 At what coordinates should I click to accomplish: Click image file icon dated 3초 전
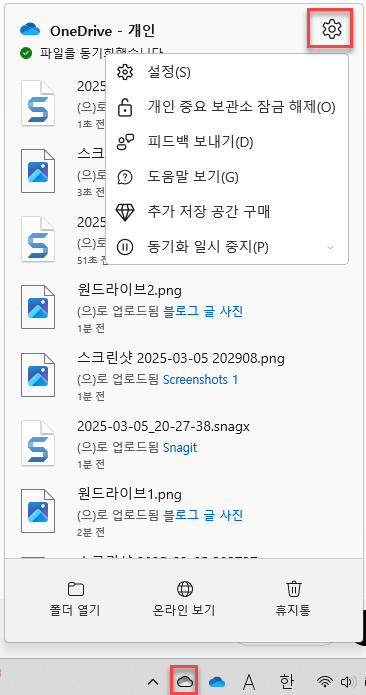tap(38, 171)
